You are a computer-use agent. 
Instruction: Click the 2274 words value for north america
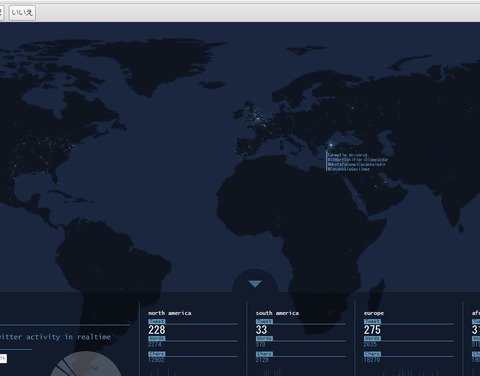pyautogui.click(x=155, y=344)
